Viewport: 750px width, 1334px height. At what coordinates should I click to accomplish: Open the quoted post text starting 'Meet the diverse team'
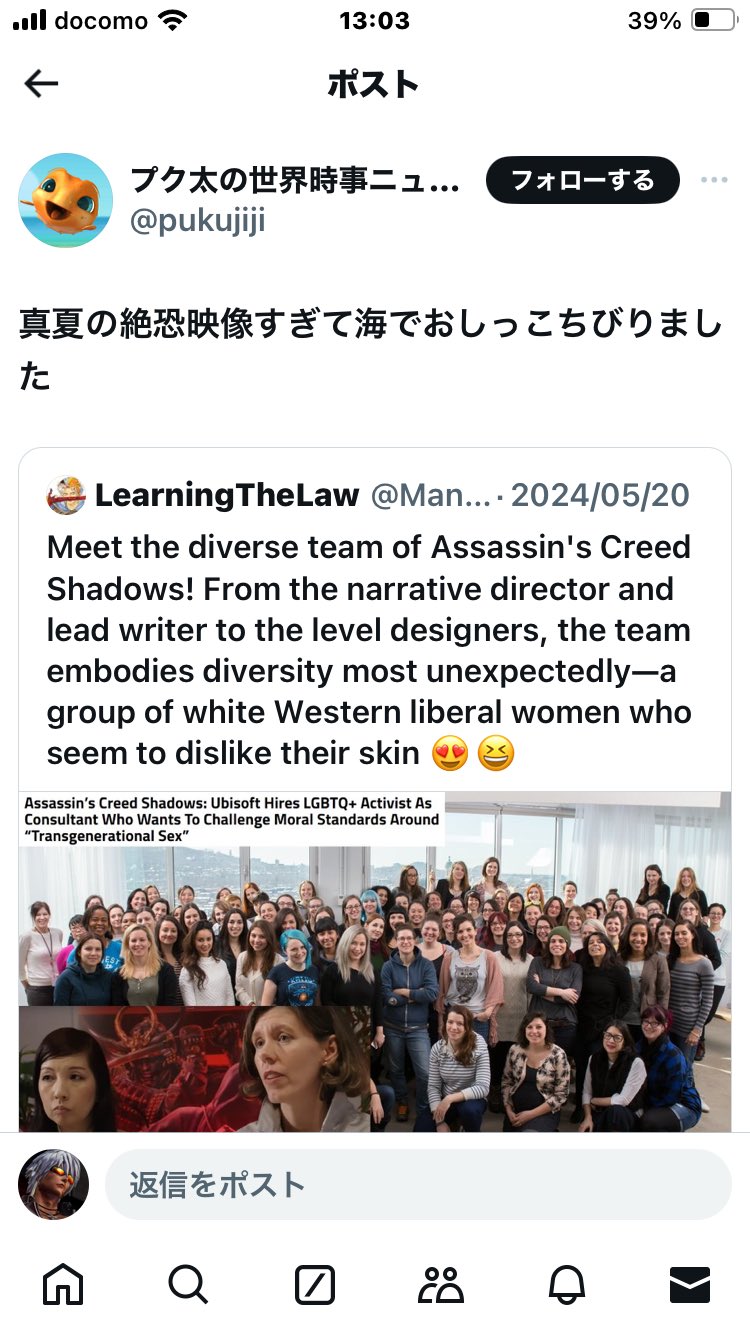point(370,650)
